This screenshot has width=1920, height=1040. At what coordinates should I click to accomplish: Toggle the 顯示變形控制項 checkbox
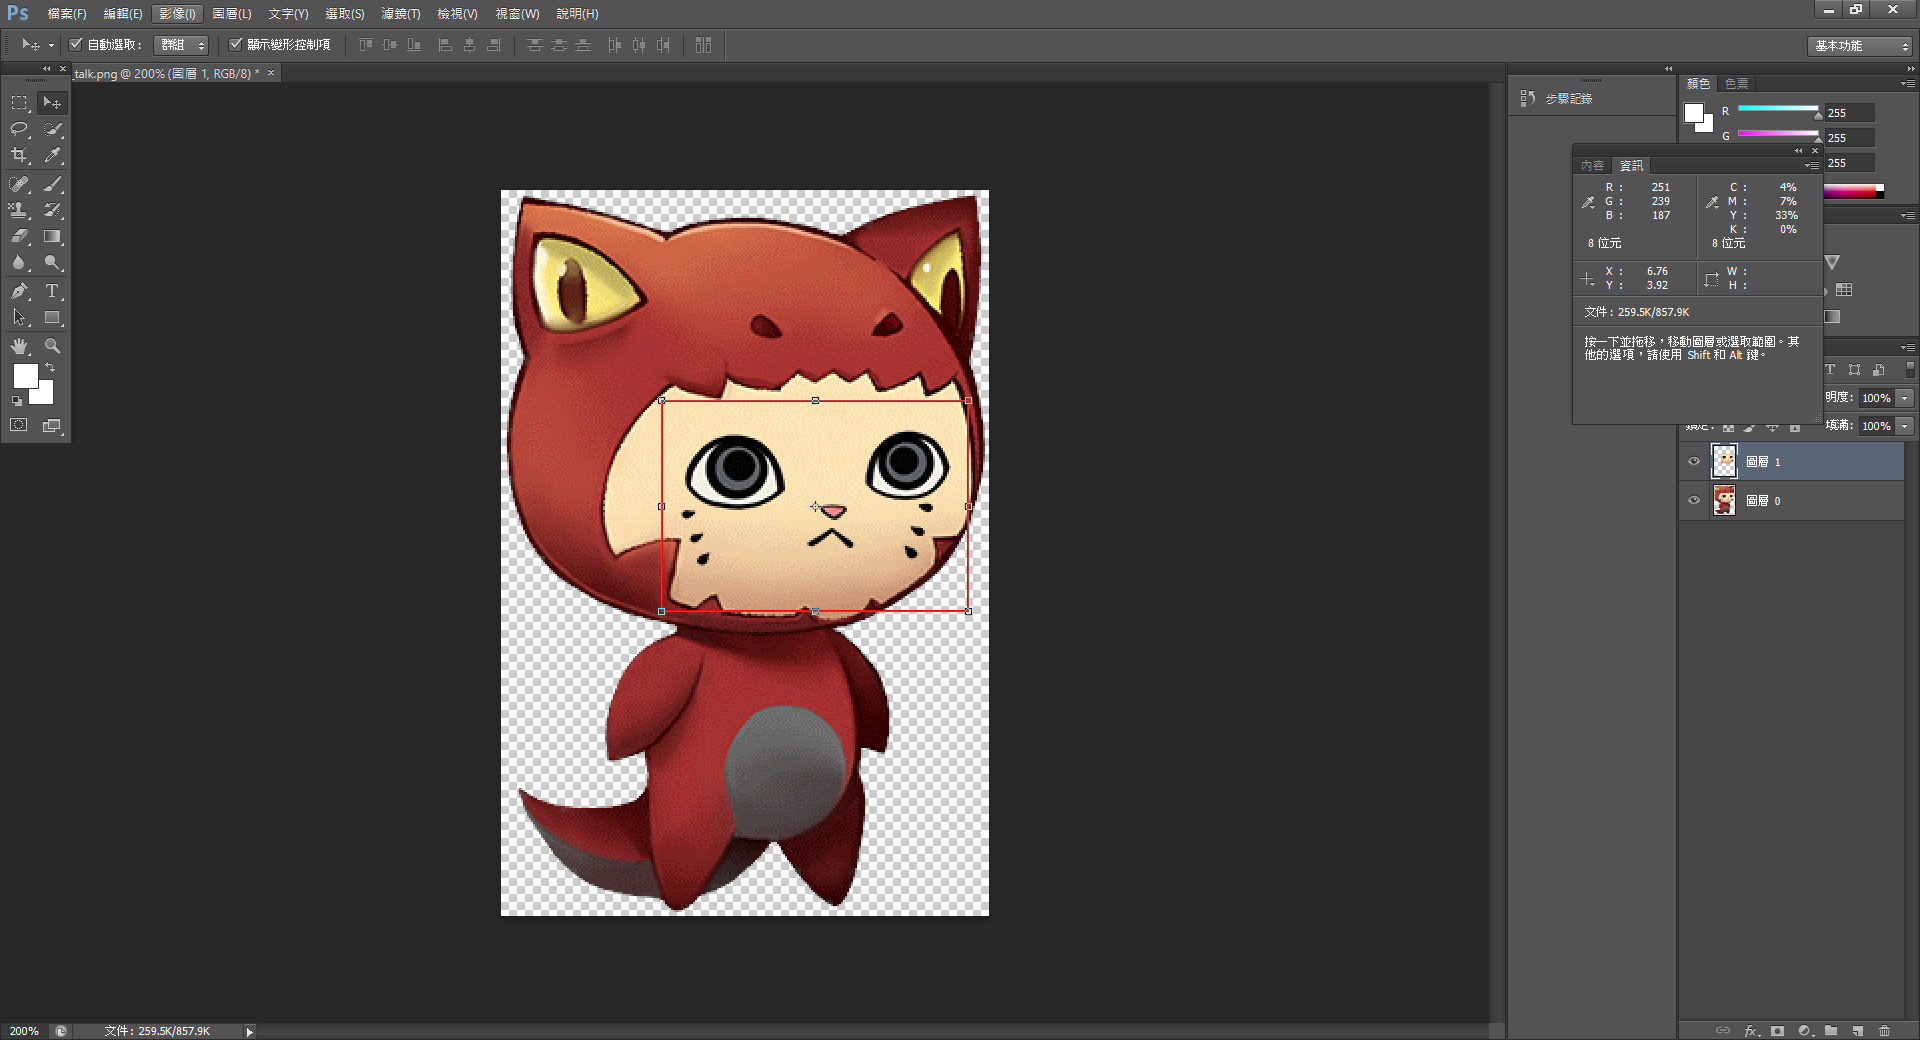(236, 45)
